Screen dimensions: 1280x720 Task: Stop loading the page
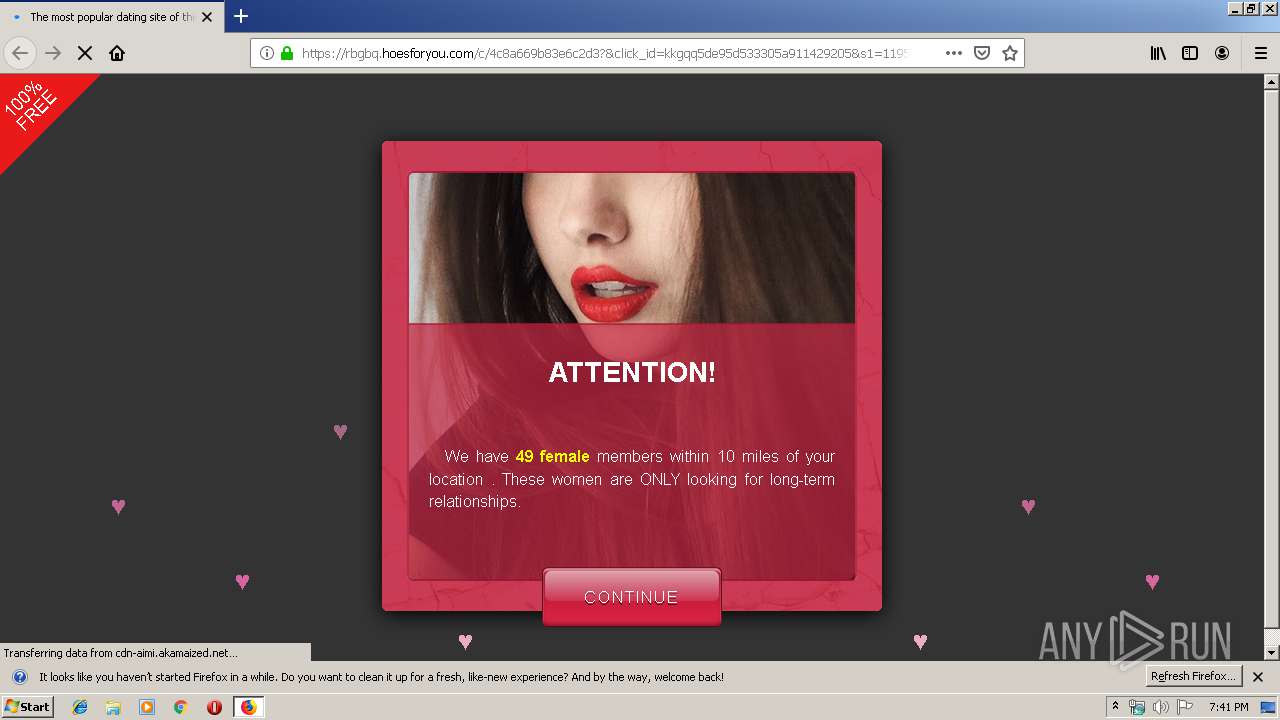point(85,53)
